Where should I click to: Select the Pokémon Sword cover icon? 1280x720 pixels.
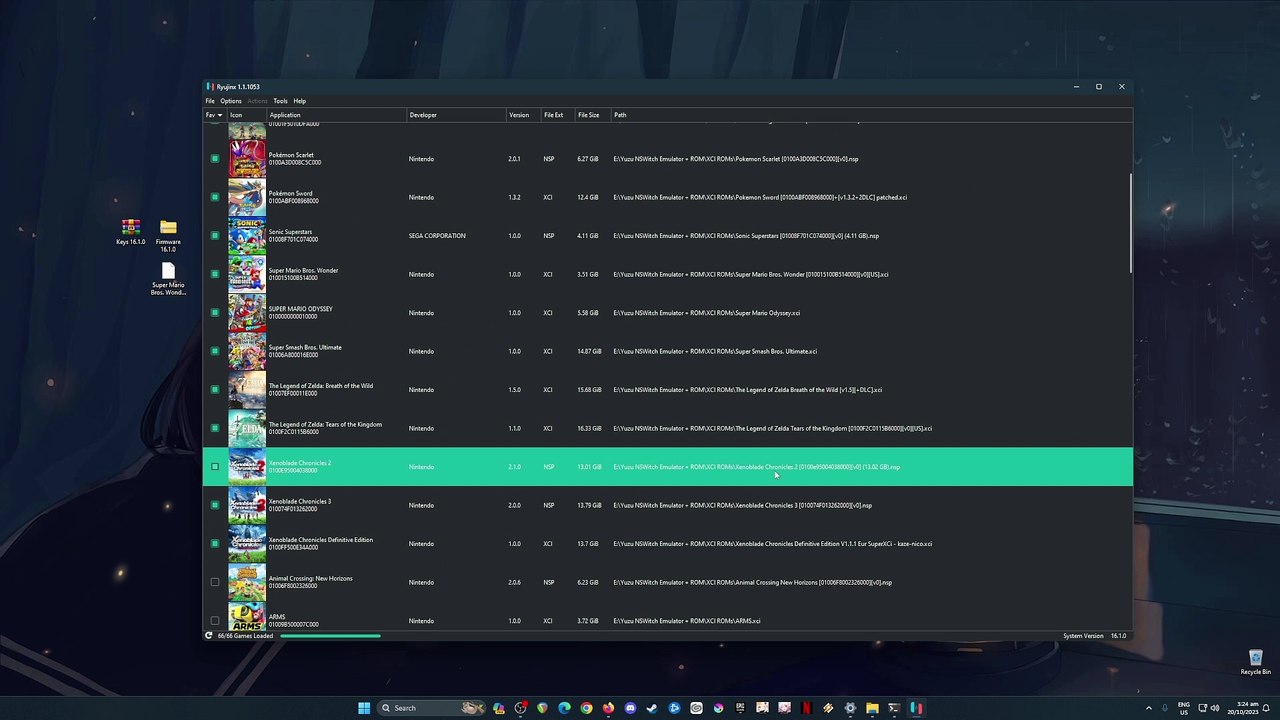[247, 197]
